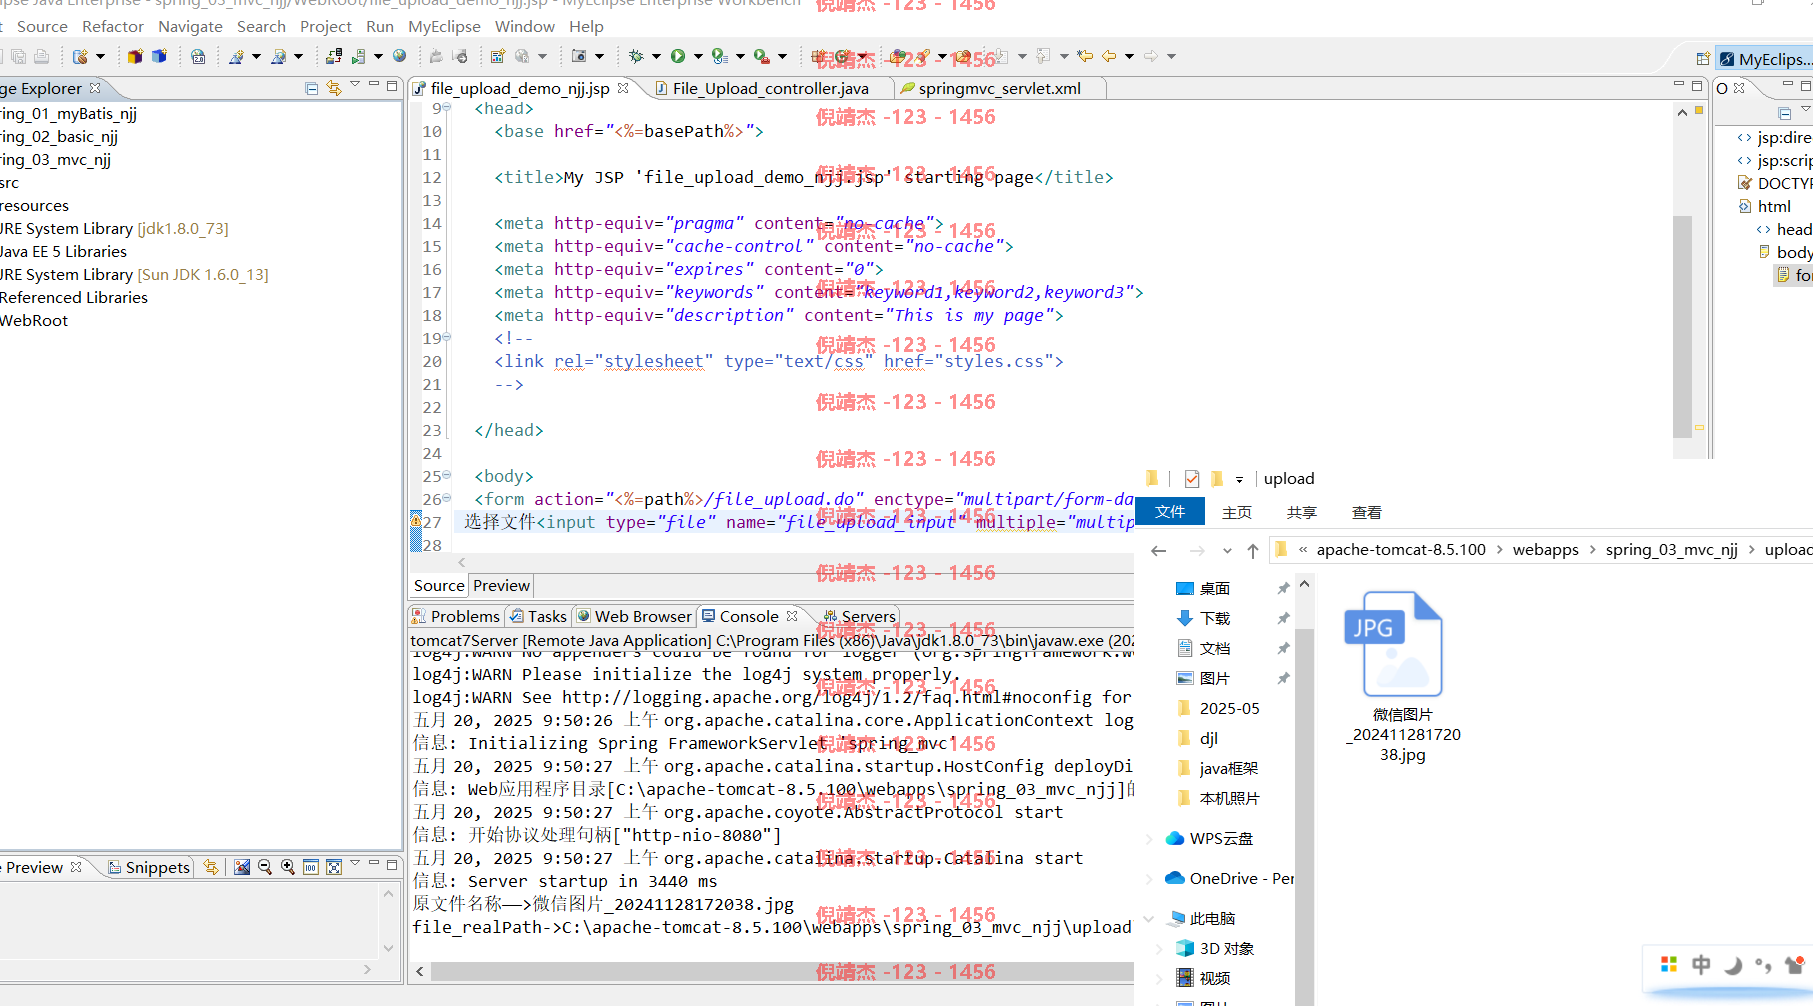This screenshot has width=1813, height=1006.
Task: Expand the WPS云盘 node
Action: pyautogui.click(x=1149, y=838)
